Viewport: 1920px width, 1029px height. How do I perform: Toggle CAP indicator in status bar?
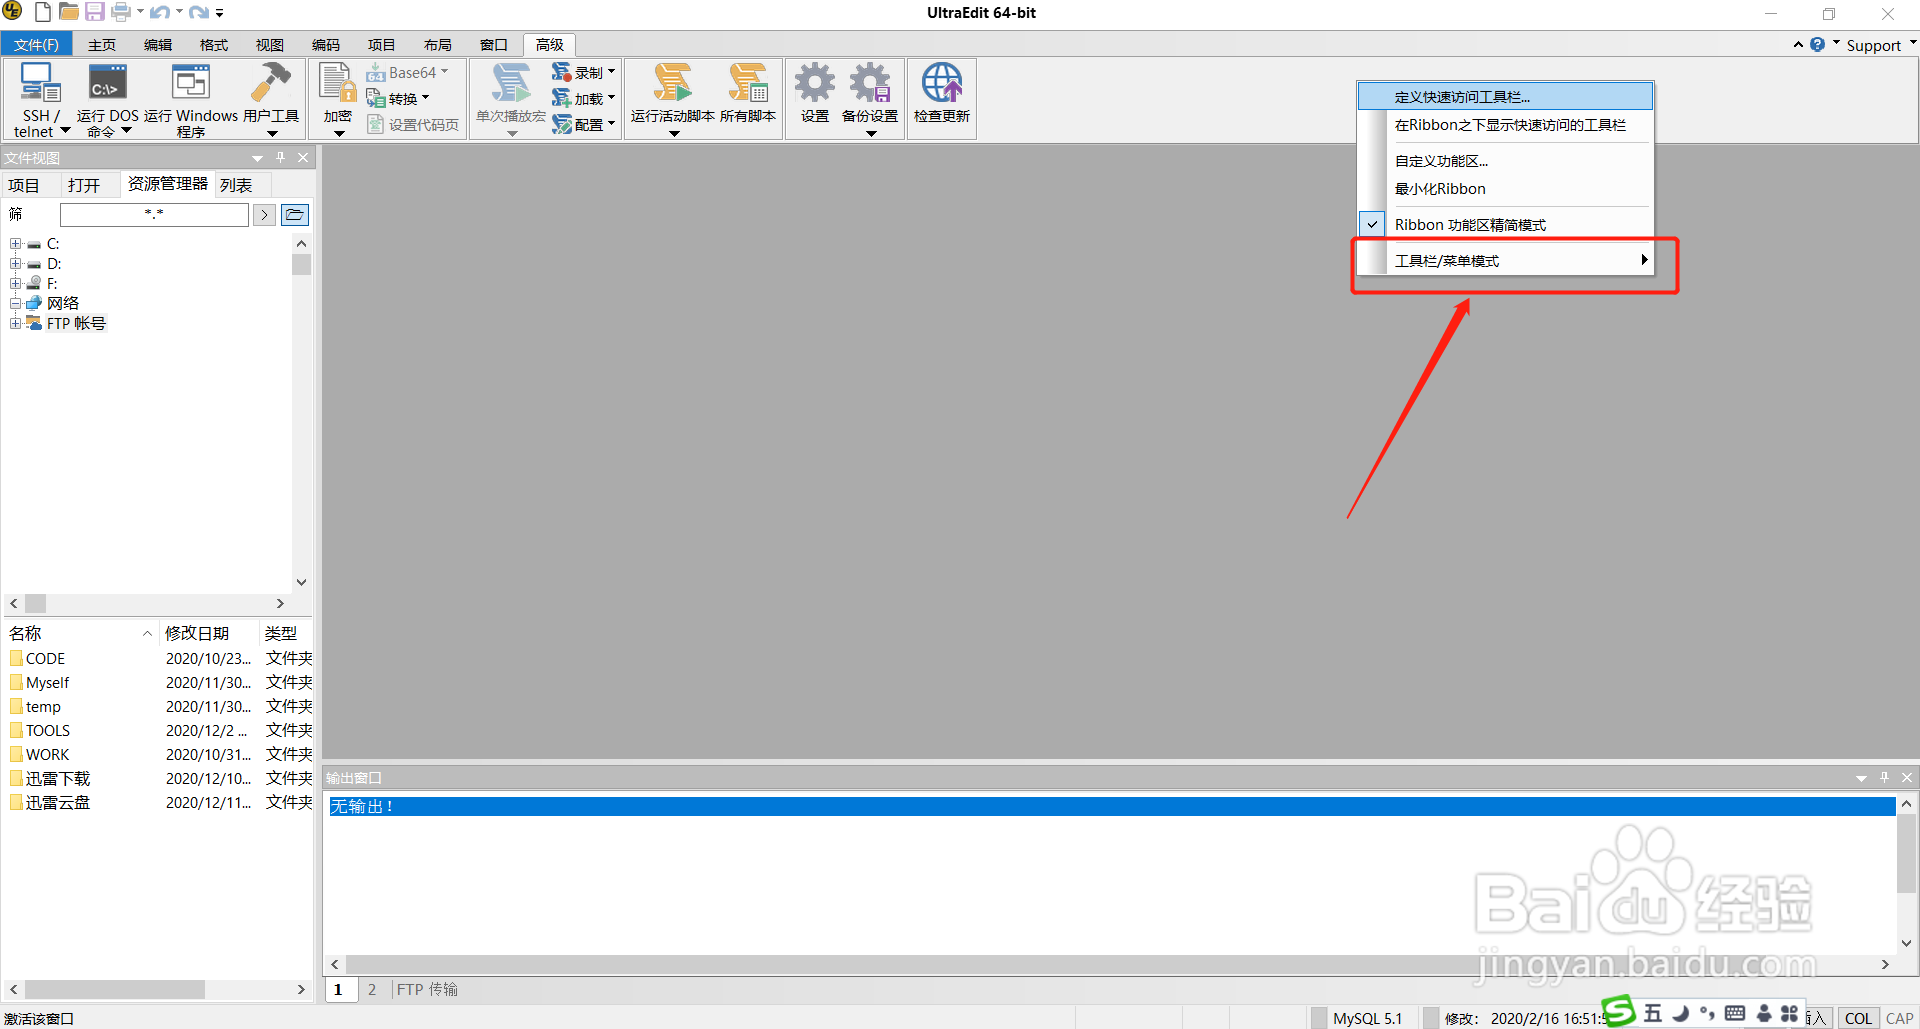pos(1899,1018)
